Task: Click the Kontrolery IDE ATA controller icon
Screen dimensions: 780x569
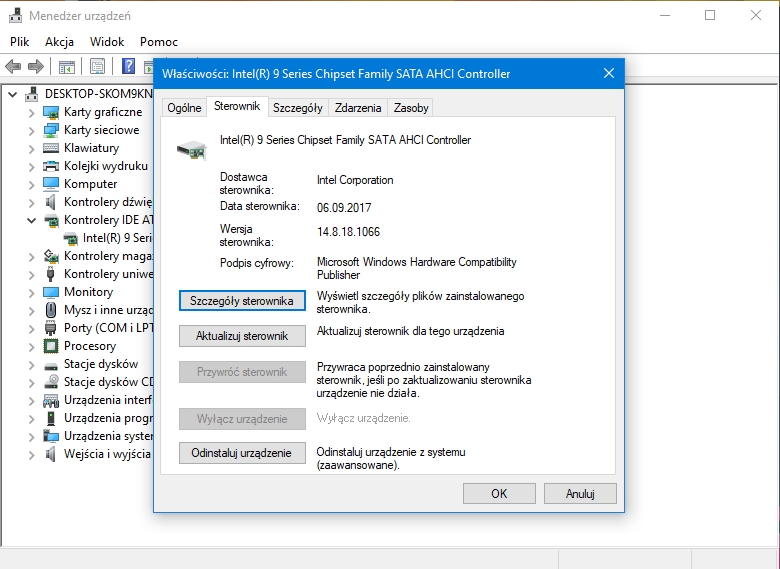Action: coord(51,220)
